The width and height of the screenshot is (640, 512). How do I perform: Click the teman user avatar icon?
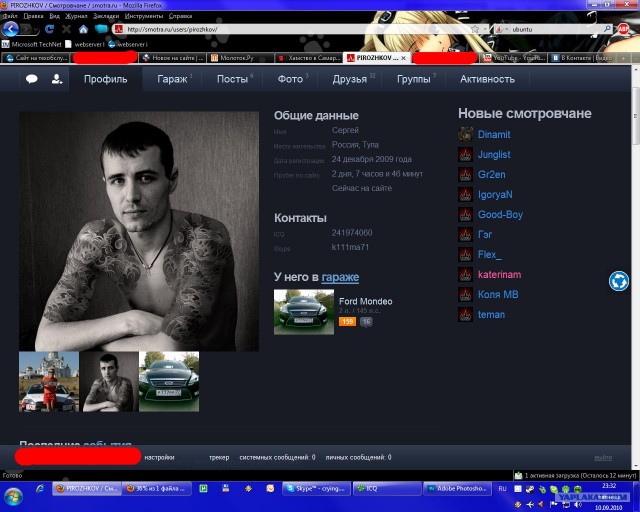click(465, 314)
